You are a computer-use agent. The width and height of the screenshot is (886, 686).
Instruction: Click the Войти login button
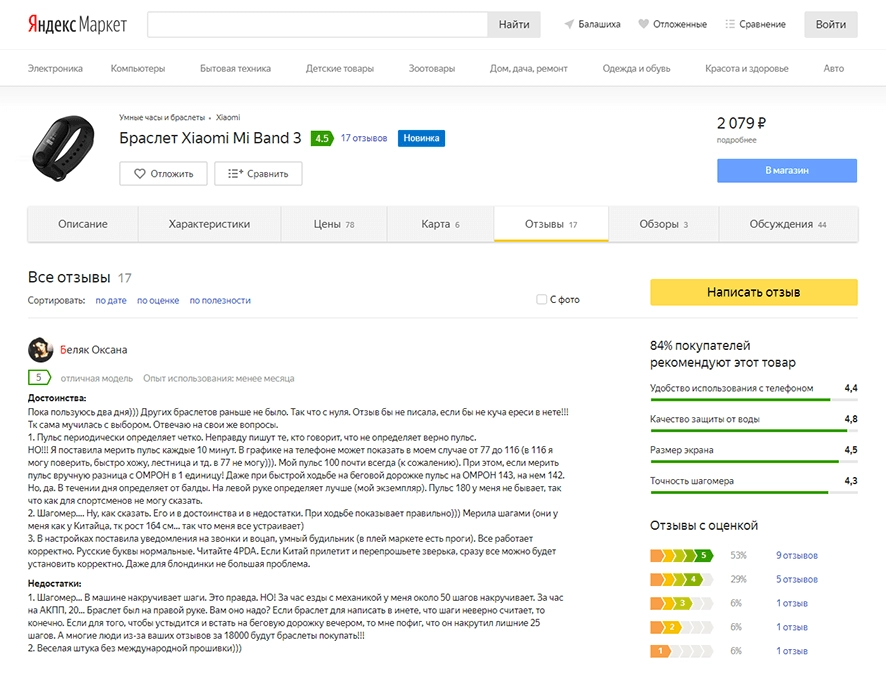tap(831, 24)
